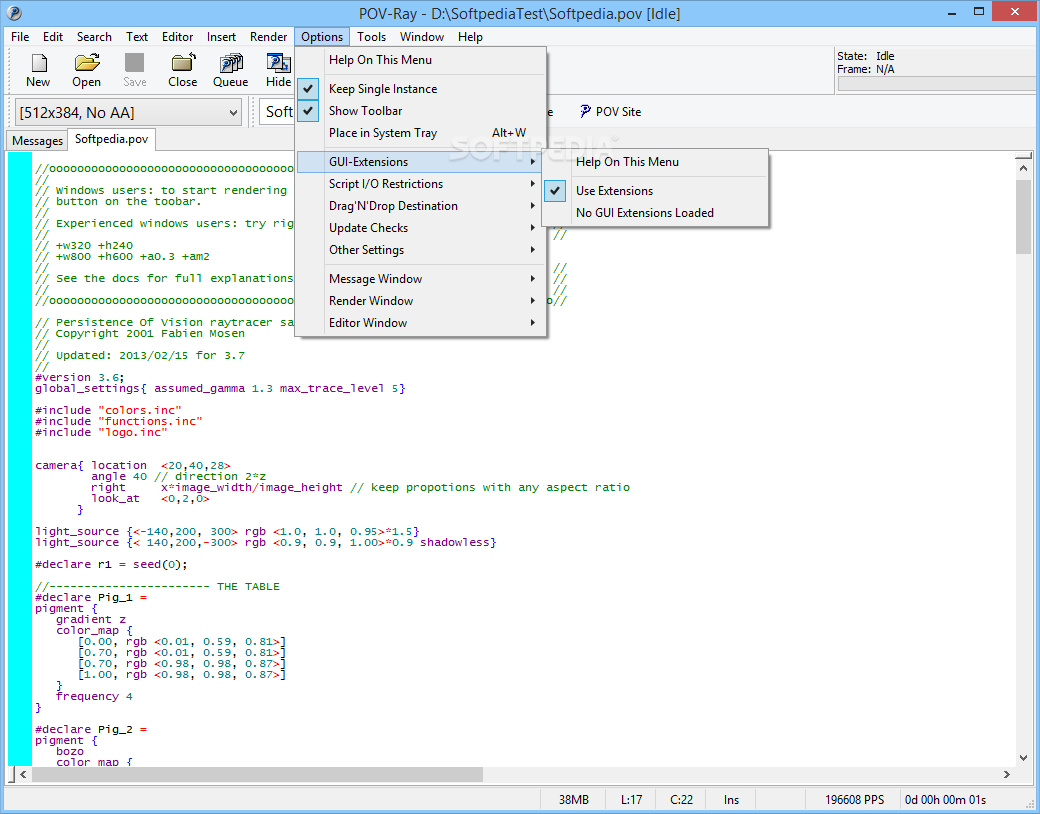Click the Hide toolbar icon

pos(278,69)
